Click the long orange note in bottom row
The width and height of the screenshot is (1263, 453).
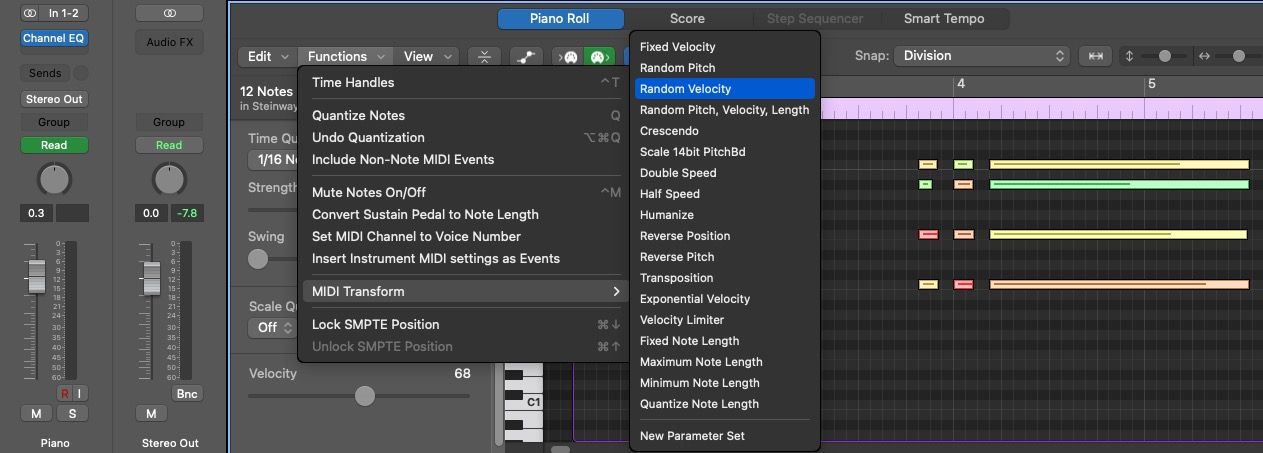[1118, 285]
